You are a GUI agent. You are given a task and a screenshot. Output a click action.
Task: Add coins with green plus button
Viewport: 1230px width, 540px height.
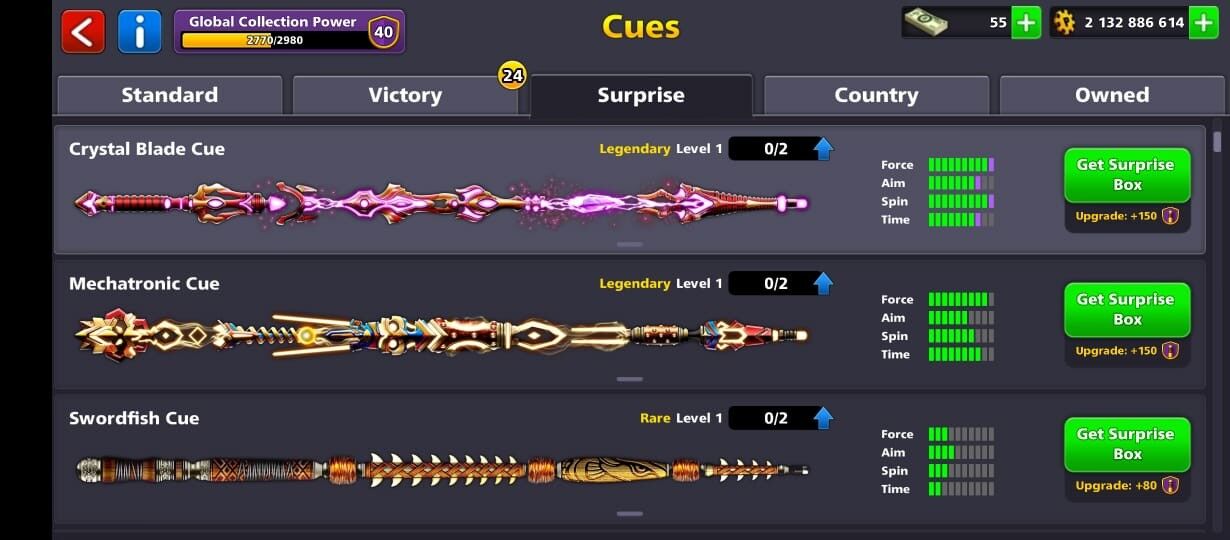click(x=1203, y=22)
